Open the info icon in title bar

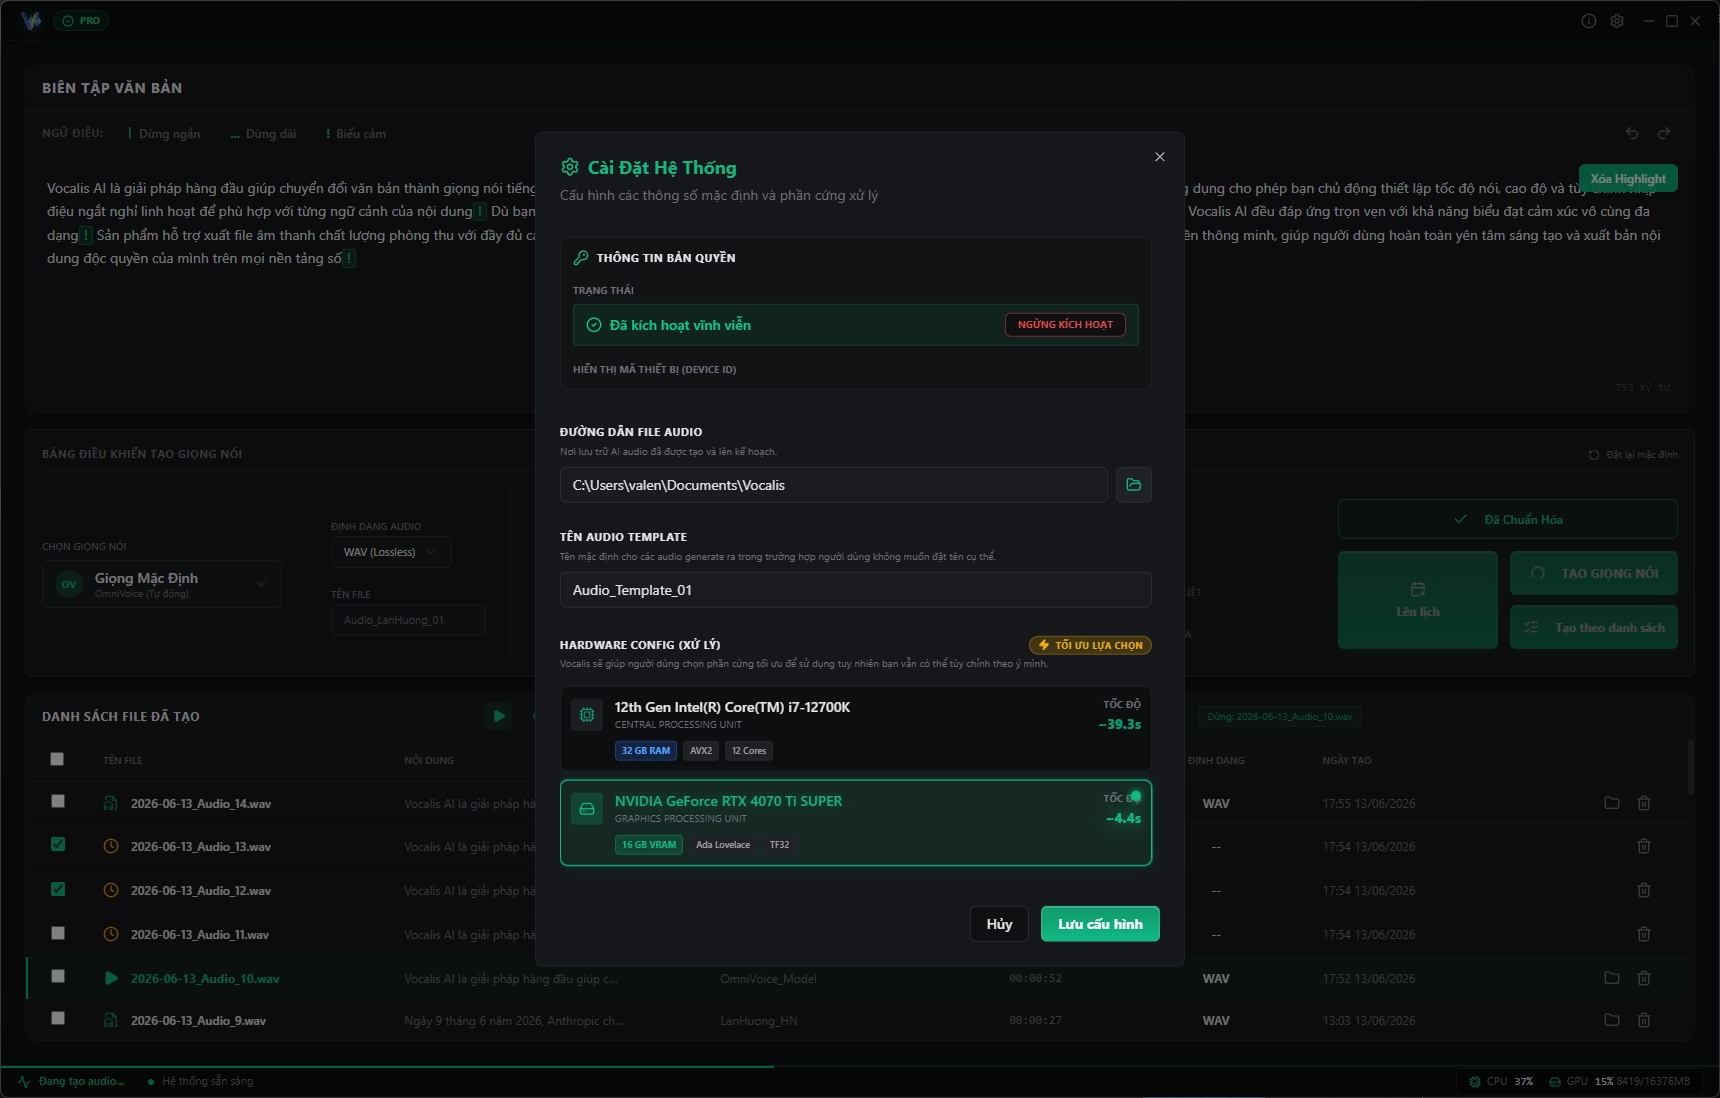point(1589,21)
